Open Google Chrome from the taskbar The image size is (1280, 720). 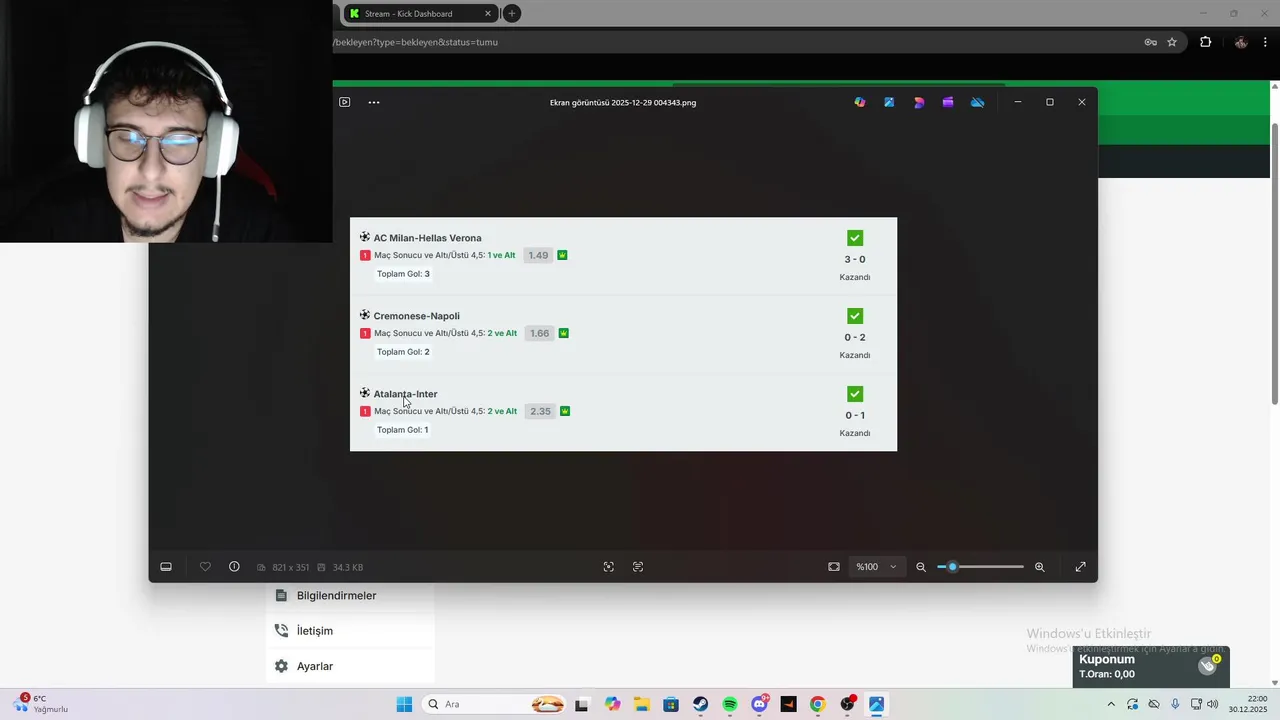coord(818,704)
